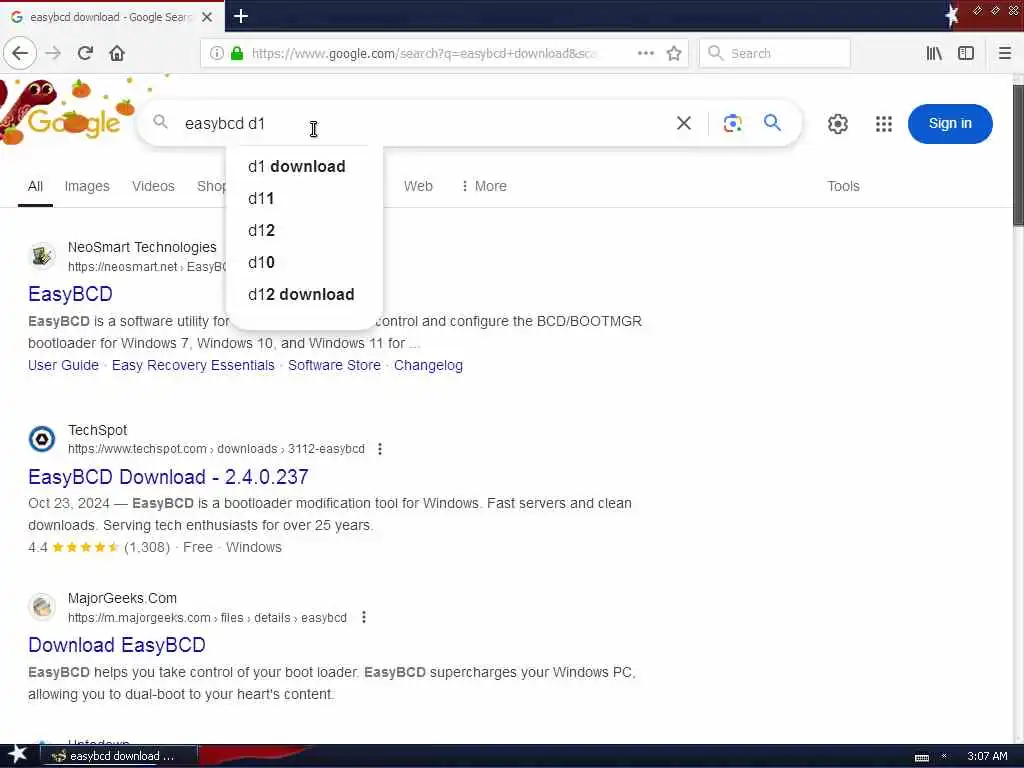Screen dimensions: 1024x768
Task: Click the 4.4 star rating text
Action: point(38,547)
